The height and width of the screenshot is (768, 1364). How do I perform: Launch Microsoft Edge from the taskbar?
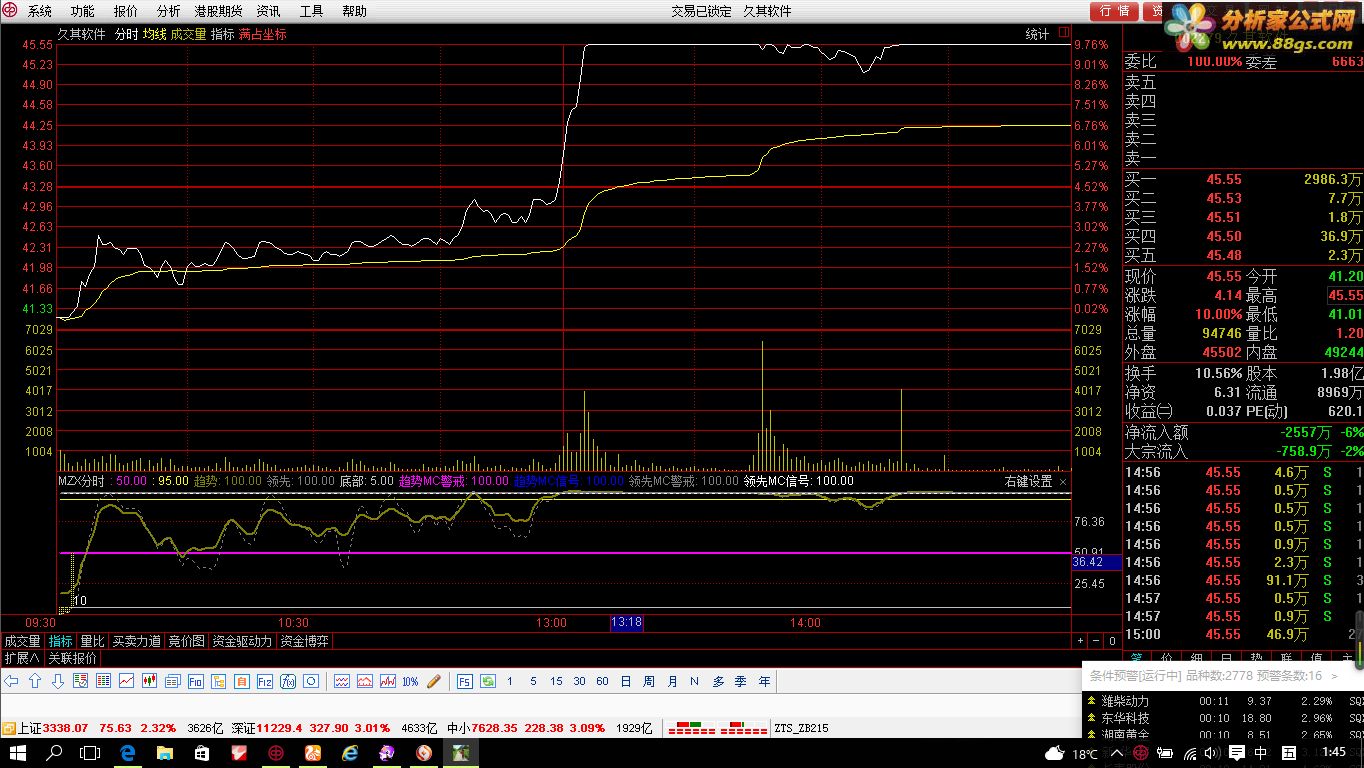coord(128,753)
